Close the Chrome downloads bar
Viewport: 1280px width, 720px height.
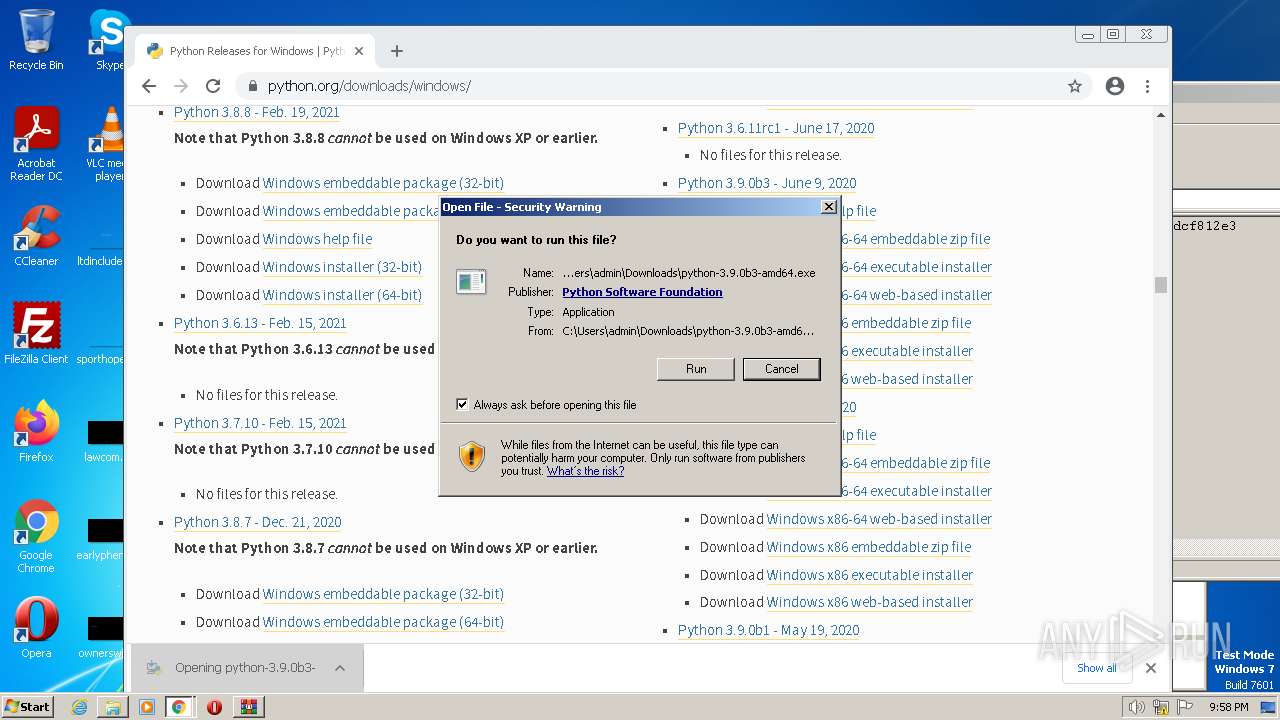pyautogui.click(x=1151, y=668)
